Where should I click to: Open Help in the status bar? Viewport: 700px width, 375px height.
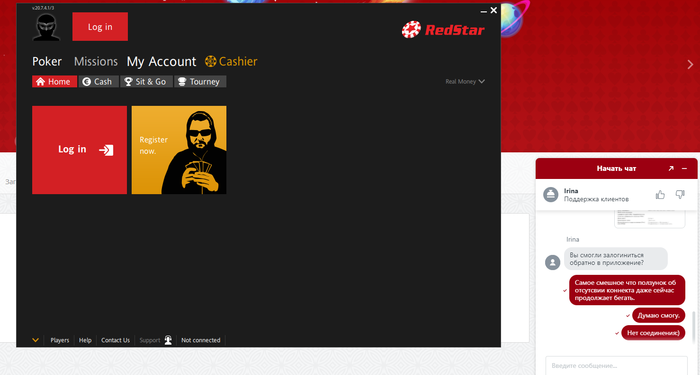coord(85,340)
